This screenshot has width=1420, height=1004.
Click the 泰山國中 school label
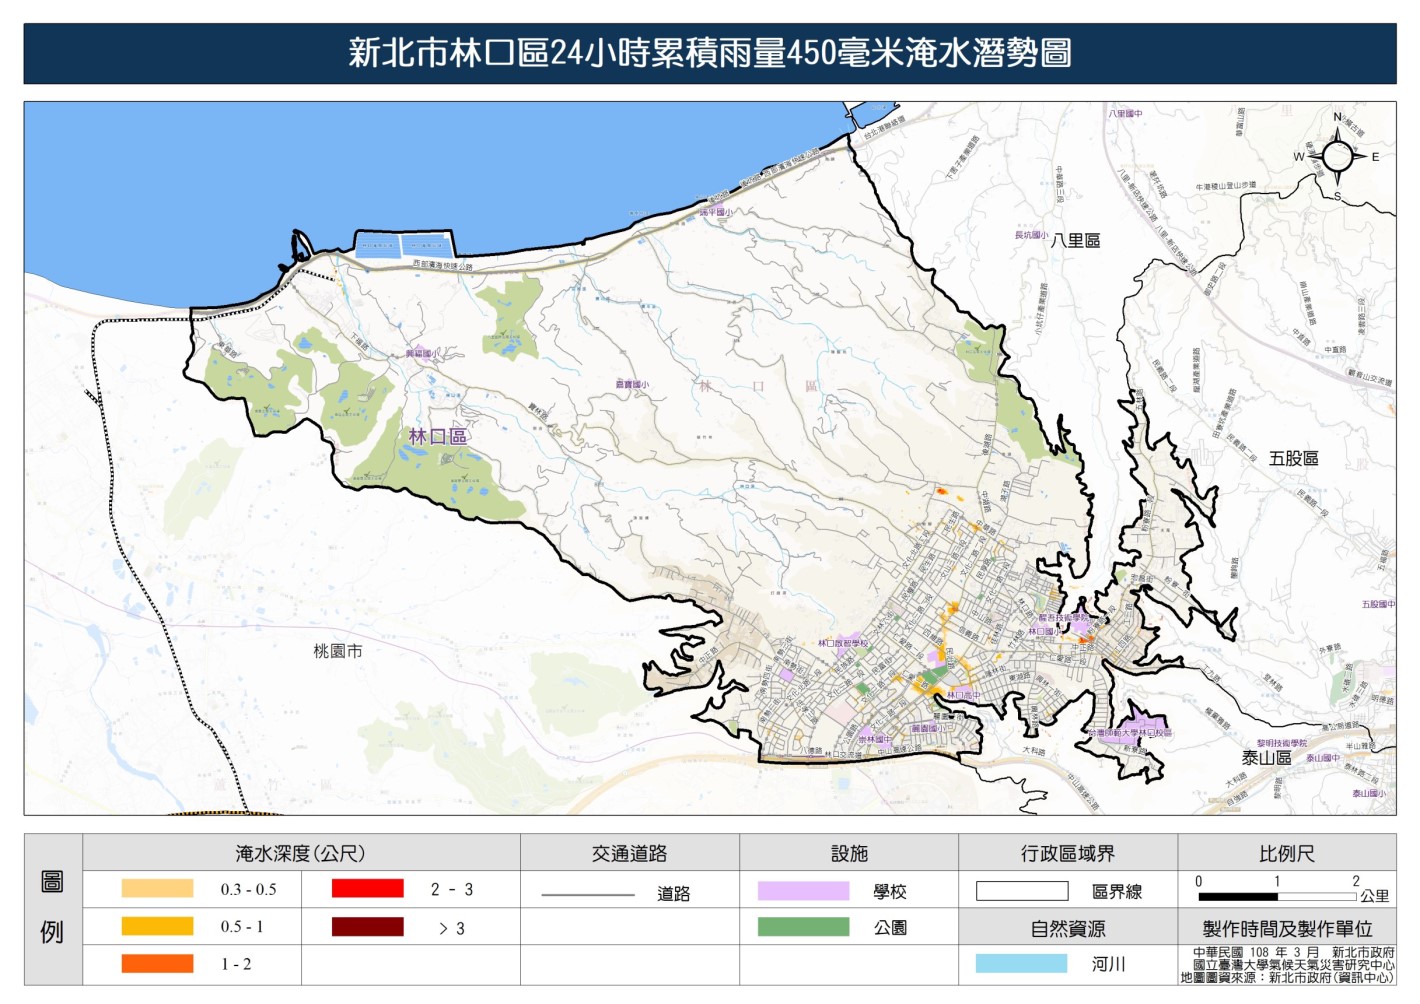click(x=1323, y=758)
